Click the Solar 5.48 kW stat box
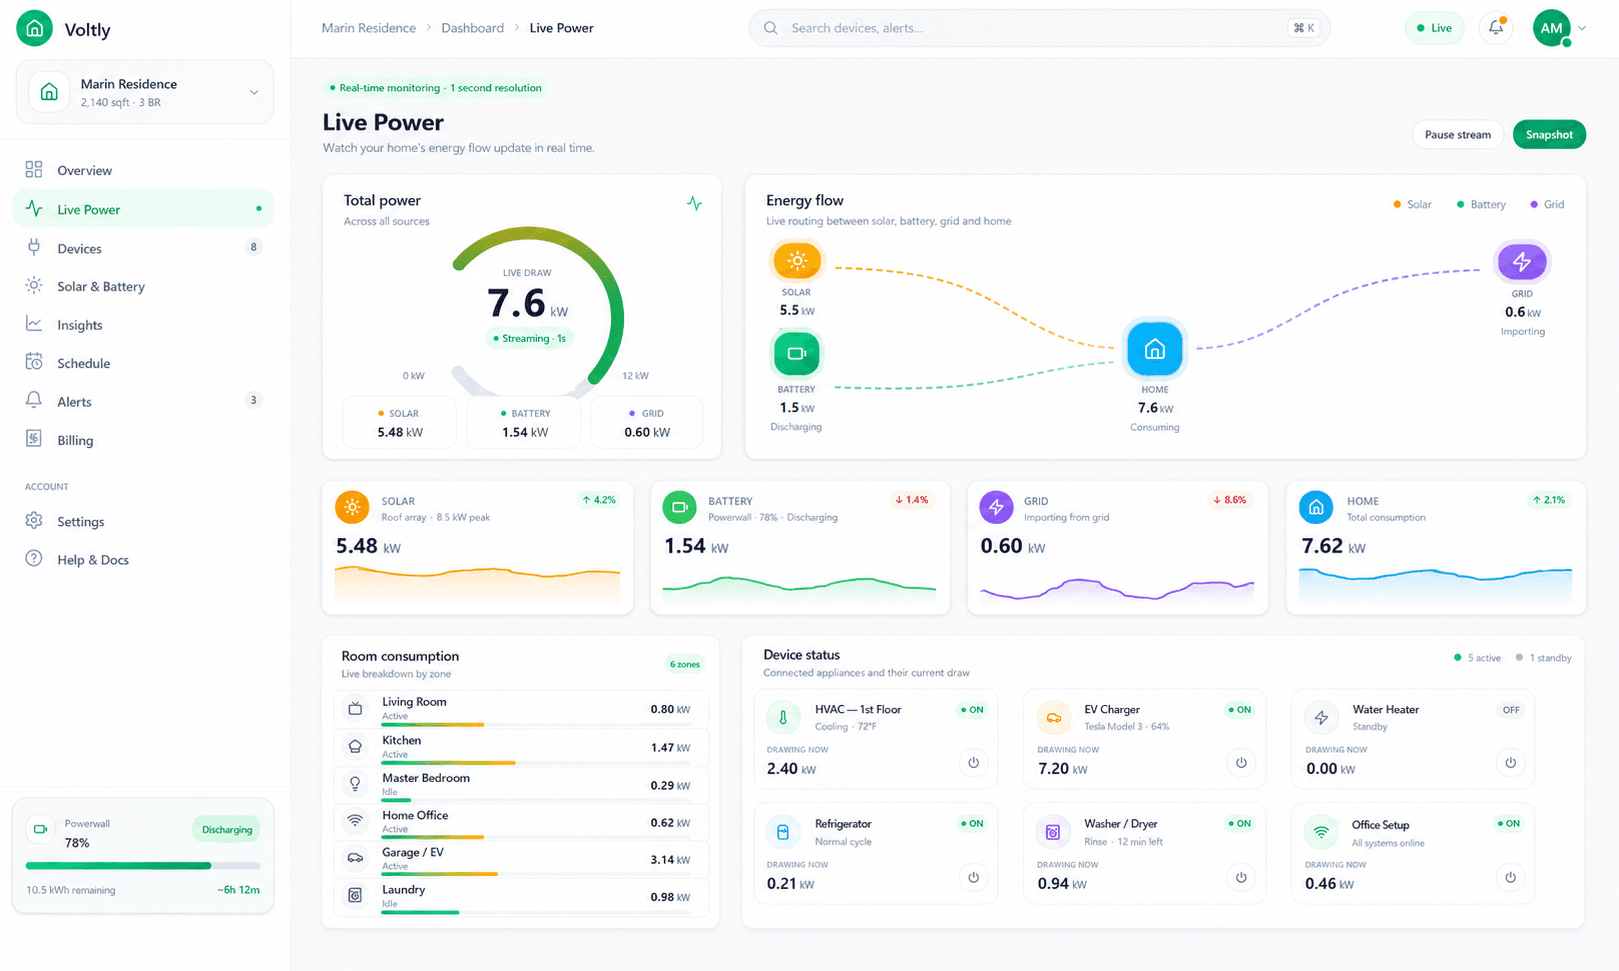This screenshot has width=1619, height=971. [x=400, y=423]
